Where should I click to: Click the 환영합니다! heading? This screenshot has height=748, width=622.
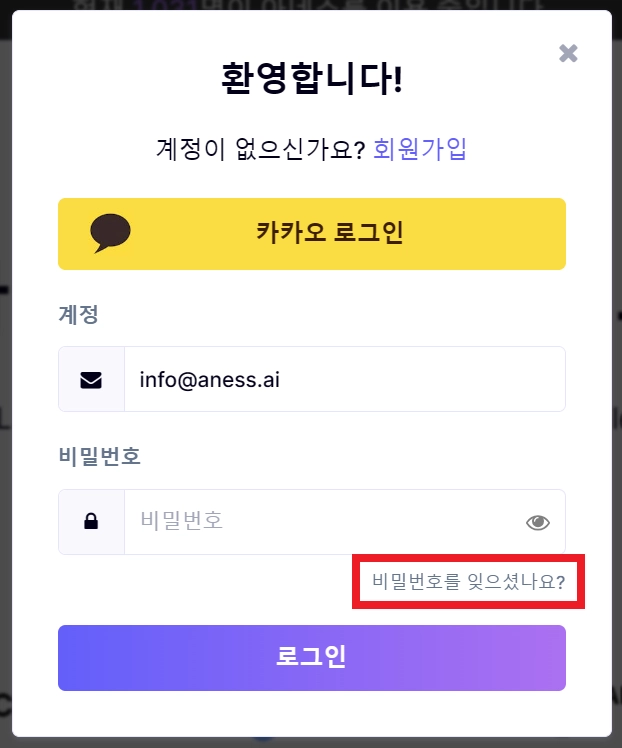[x=311, y=79]
